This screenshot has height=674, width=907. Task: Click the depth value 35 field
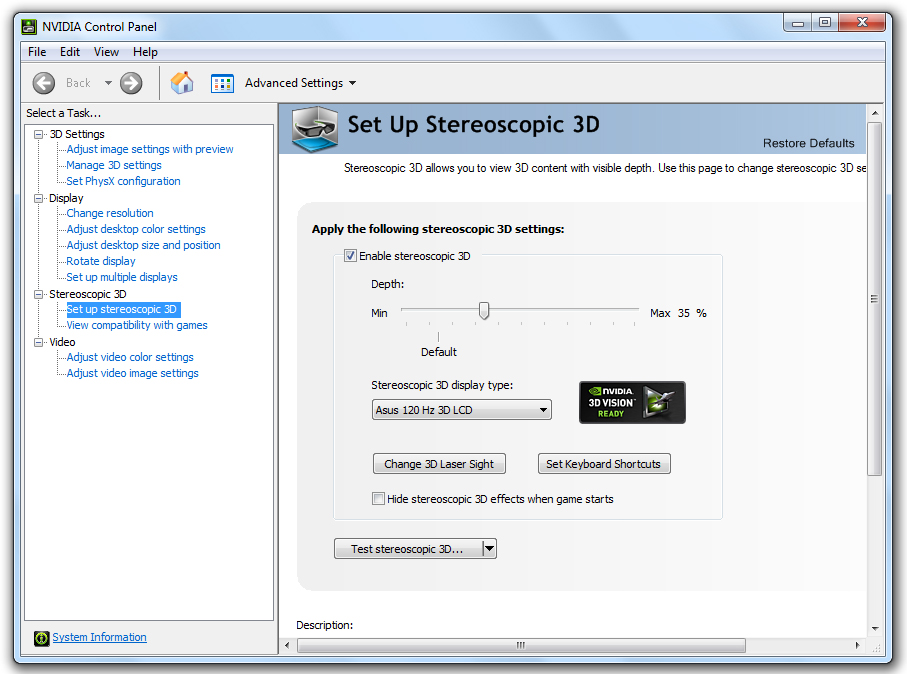(684, 314)
